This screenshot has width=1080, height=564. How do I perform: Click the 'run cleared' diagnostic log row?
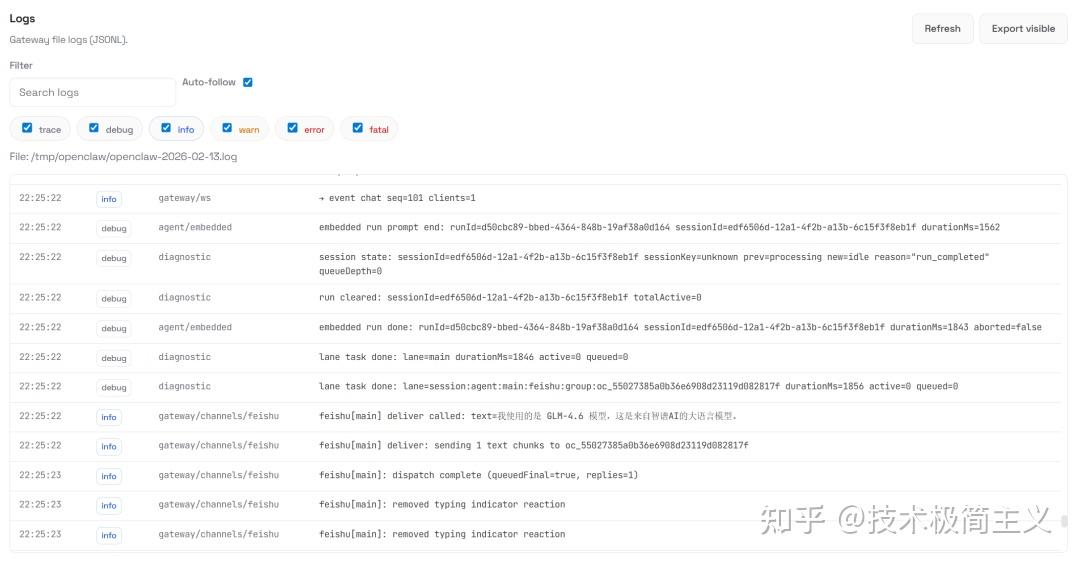click(509, 297)
